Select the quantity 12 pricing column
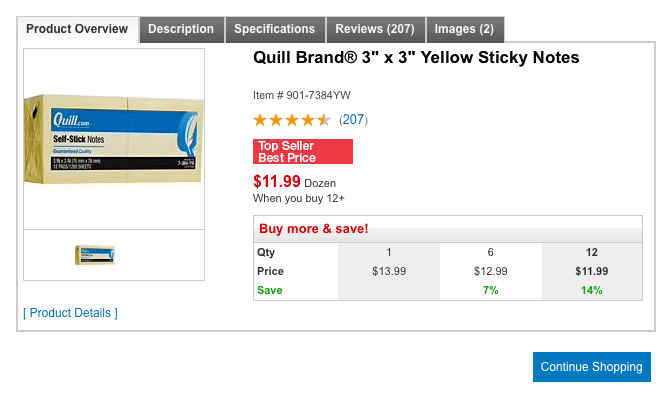The height and width of the screenshot is (400, 670). pyautogui.click(x=592, y=252)
